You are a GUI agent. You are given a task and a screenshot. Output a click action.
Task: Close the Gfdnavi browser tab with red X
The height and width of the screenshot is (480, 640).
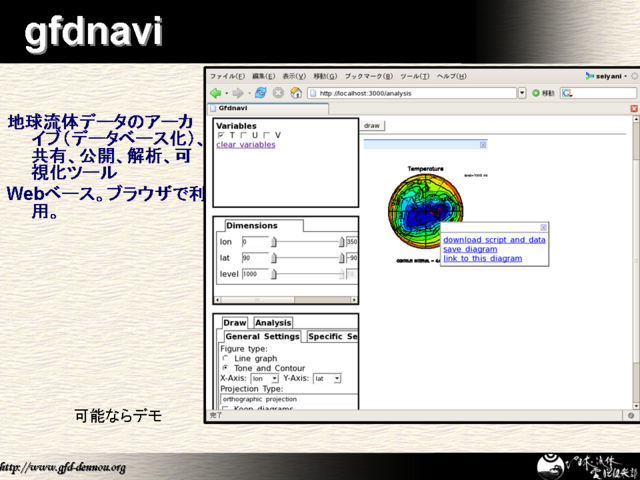(x=634, y=109)
